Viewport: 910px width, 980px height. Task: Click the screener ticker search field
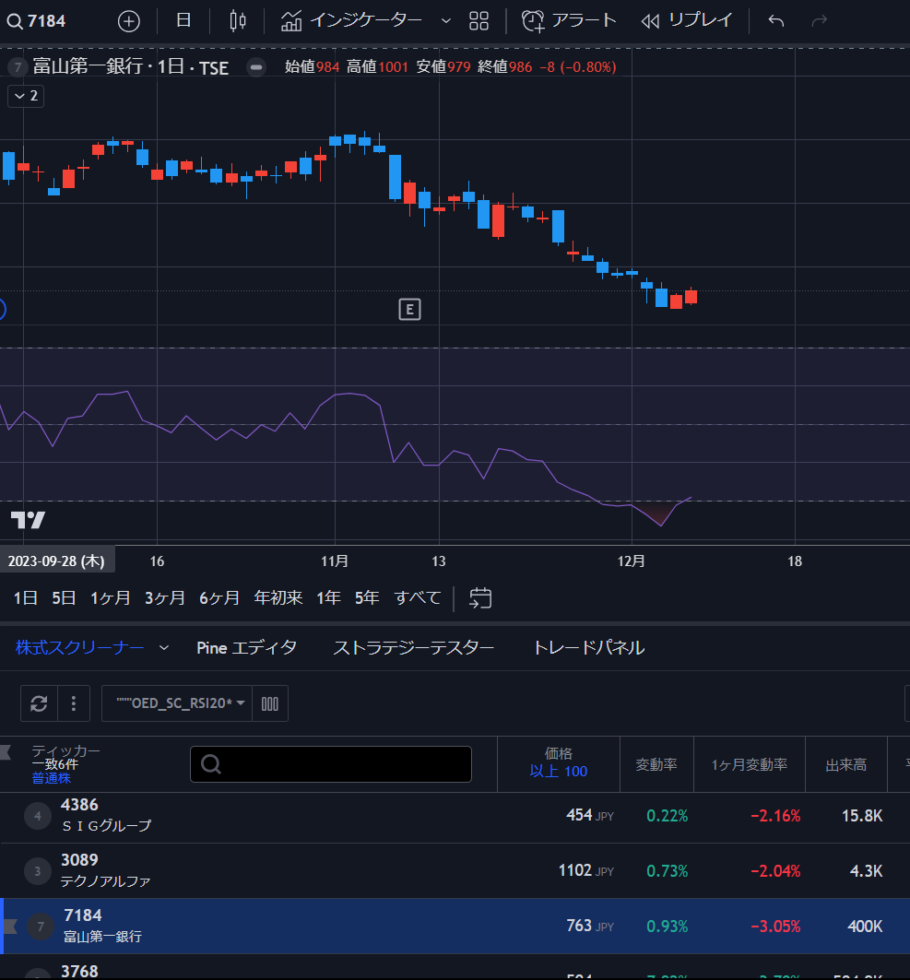tap(331, 764)
